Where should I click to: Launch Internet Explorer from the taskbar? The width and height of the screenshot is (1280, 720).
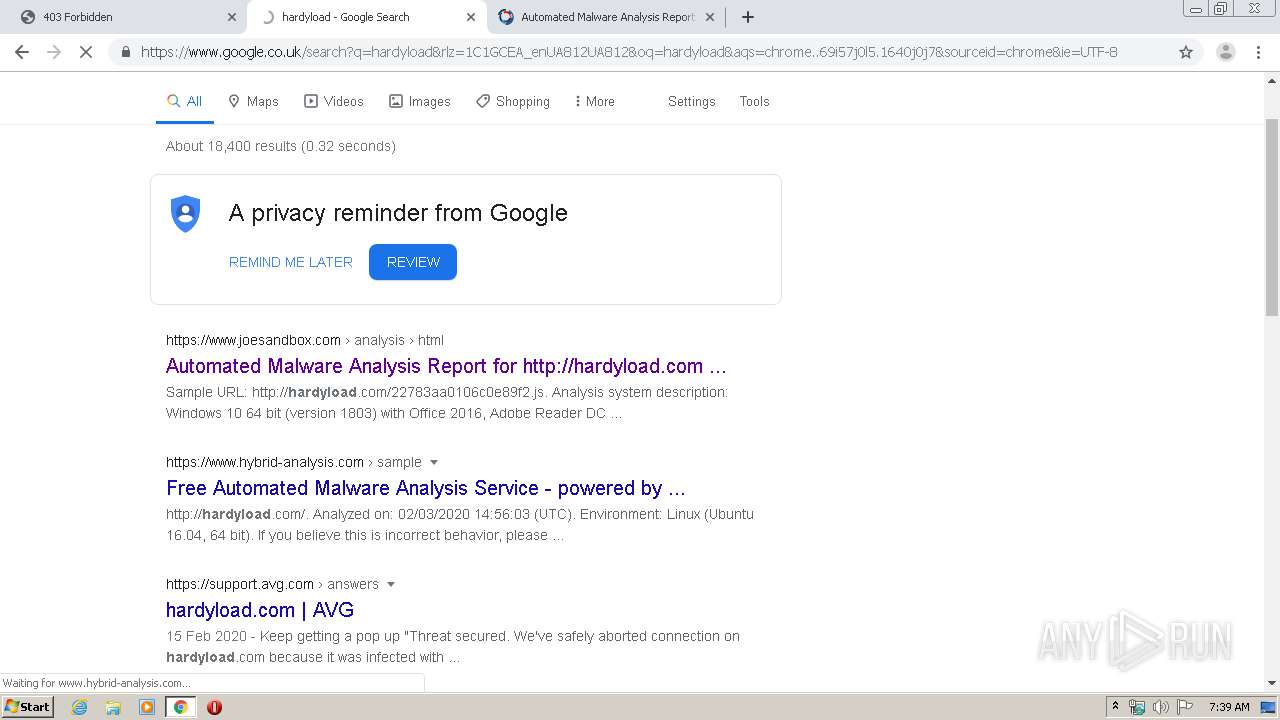pyautogui.click(x=79, y=707)
